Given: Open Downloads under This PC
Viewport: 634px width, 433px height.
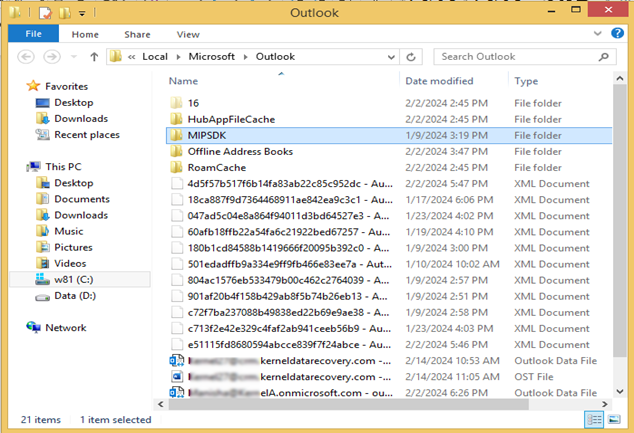Looking at the screenshot, I should click(x=81, y=215).
